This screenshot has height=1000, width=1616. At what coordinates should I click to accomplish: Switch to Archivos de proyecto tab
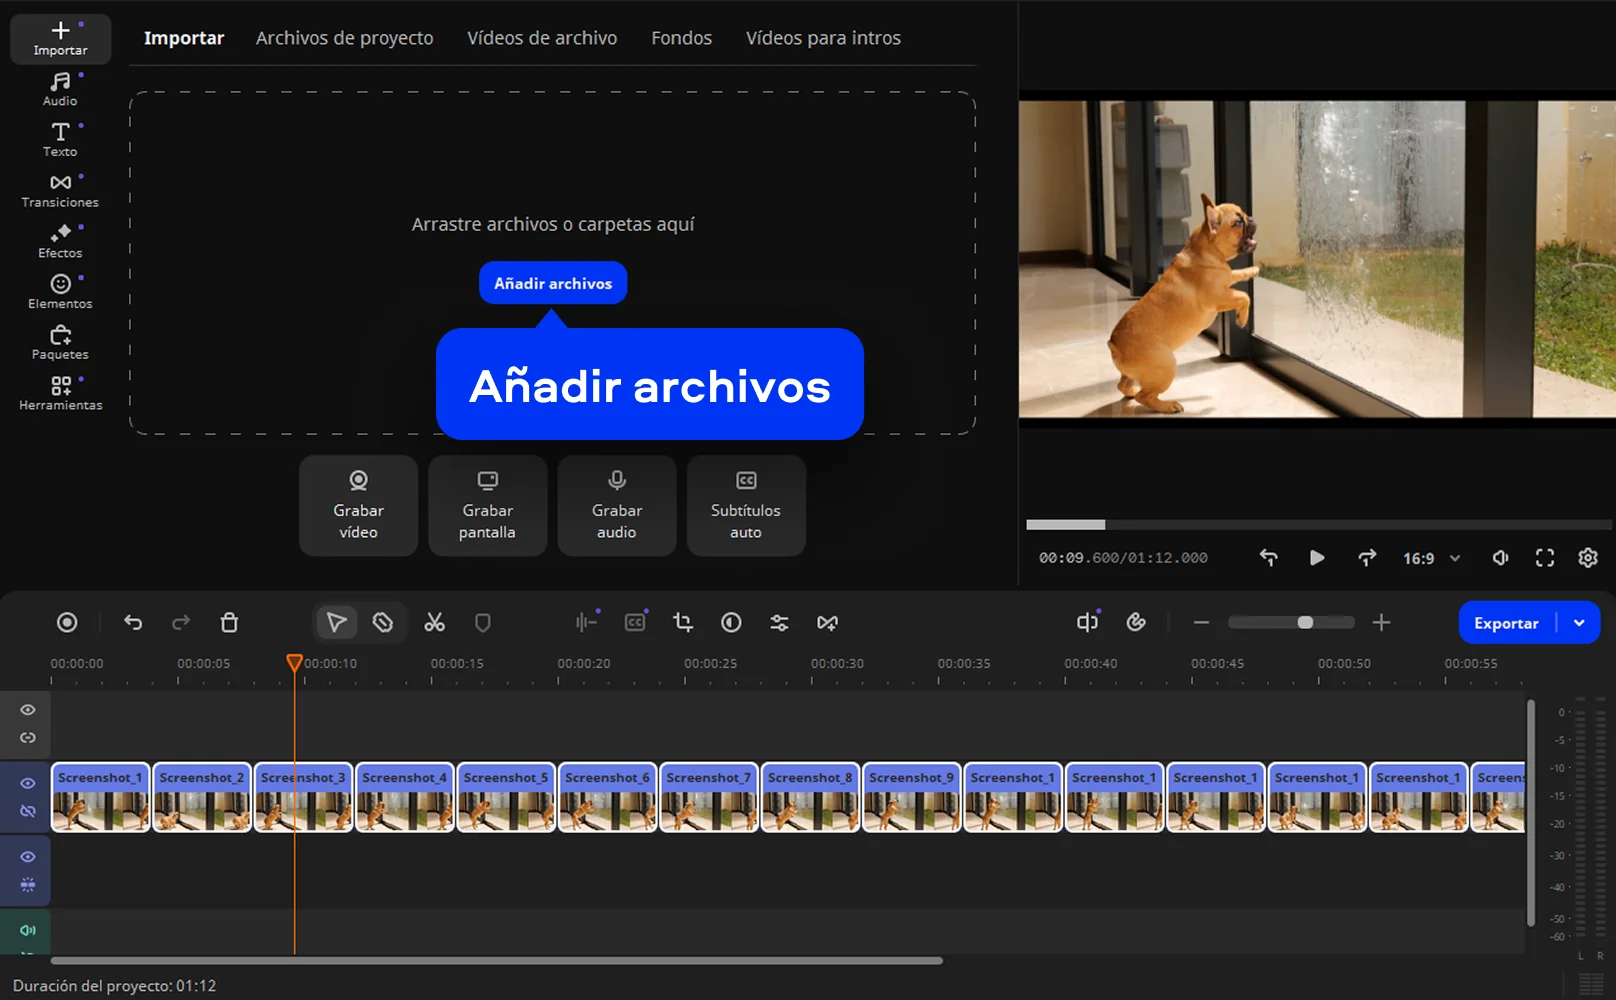coord(344,38)
